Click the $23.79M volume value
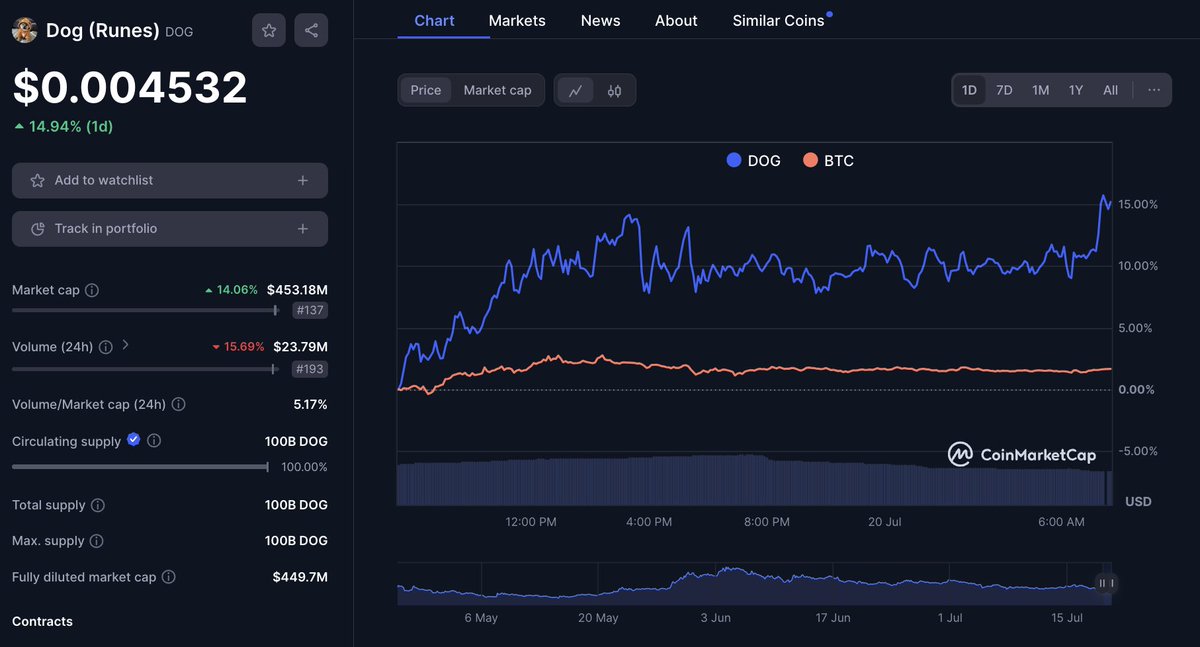 point(300,347)
